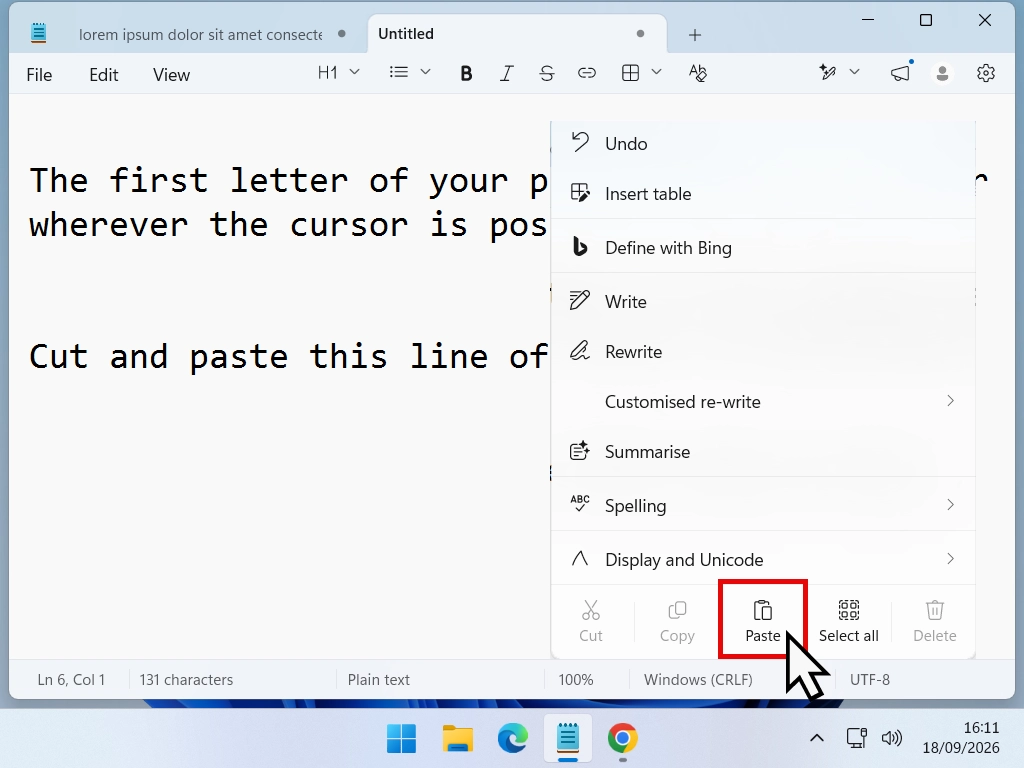The height and width of the screenshot is (768, 1024).
Task: Show hidden system tray icons
Action: (x=816, y=739)
